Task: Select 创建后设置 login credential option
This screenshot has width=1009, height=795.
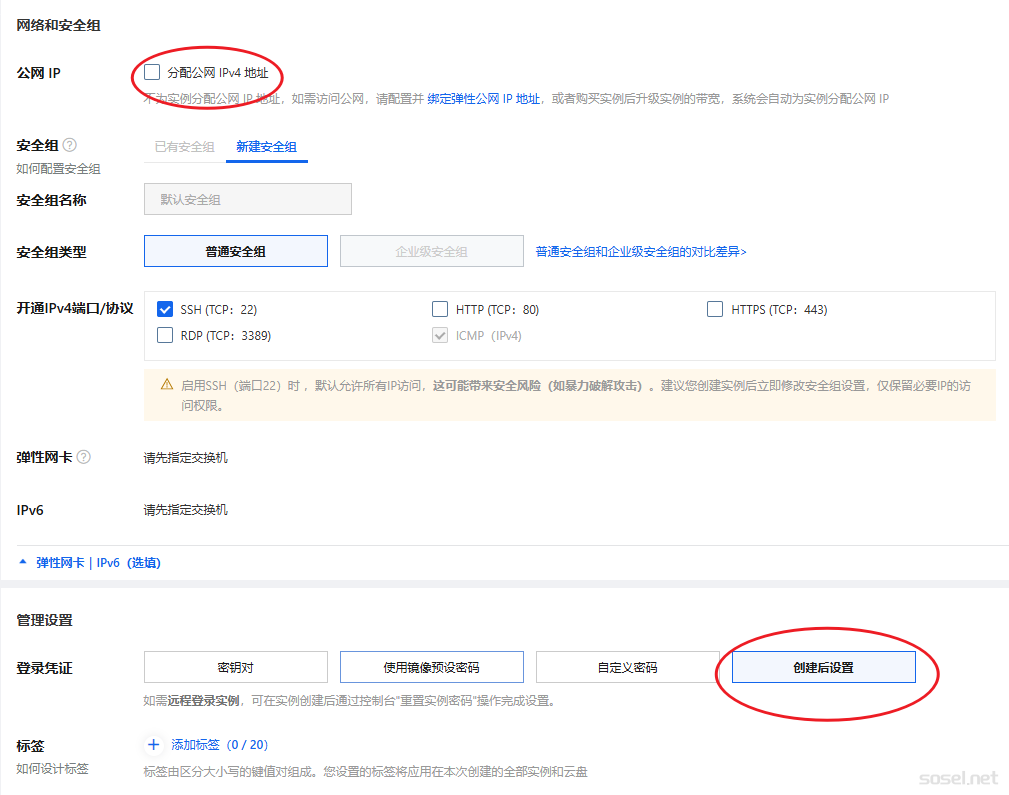Action: (x=823, y=667)
